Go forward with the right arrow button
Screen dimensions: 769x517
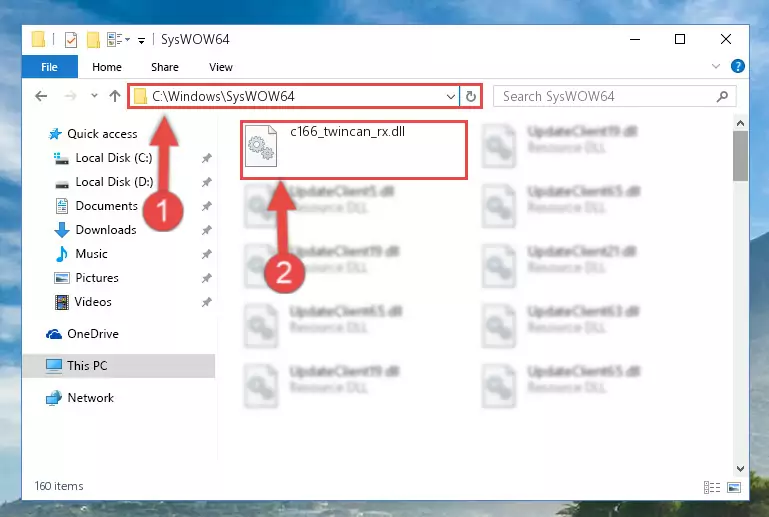tap(70, 96)
